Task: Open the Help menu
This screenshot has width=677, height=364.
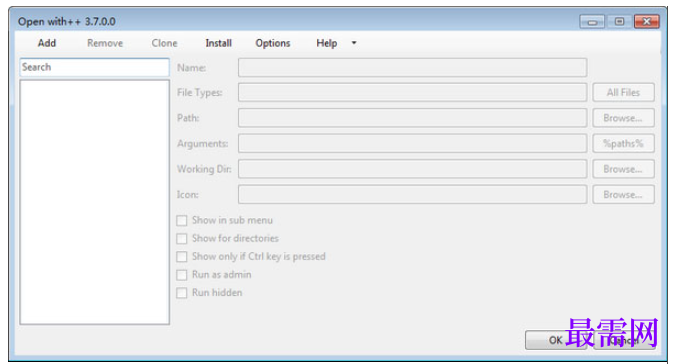Action: pos(326,43)
